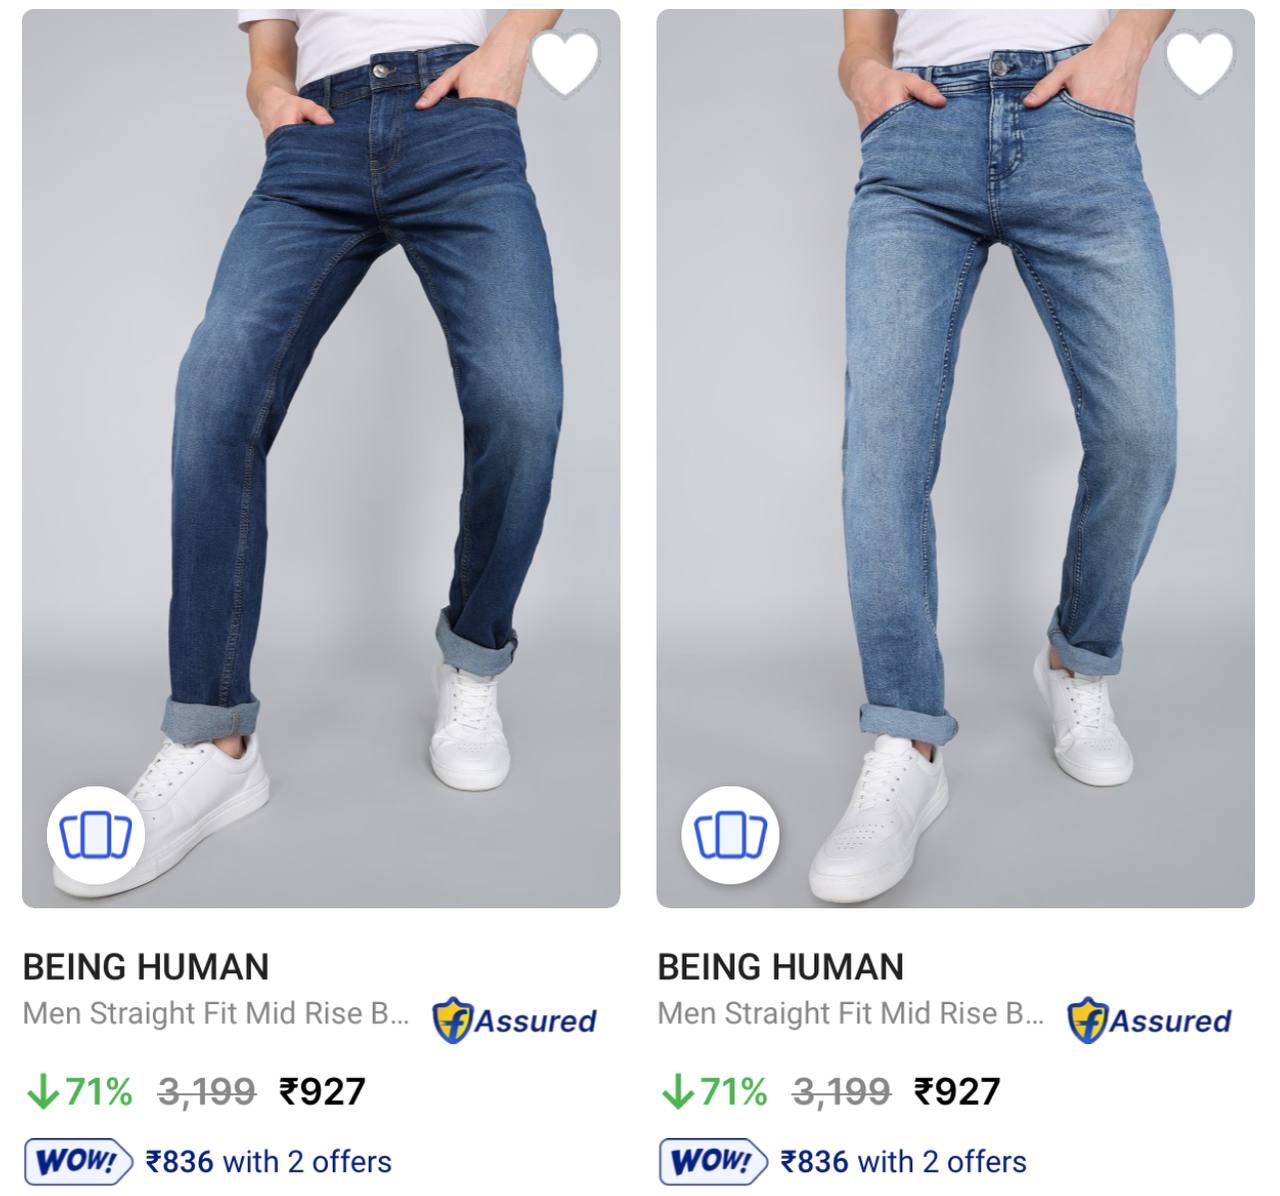Click BEING HUMAN brand on right product

(x=781, y=967)
